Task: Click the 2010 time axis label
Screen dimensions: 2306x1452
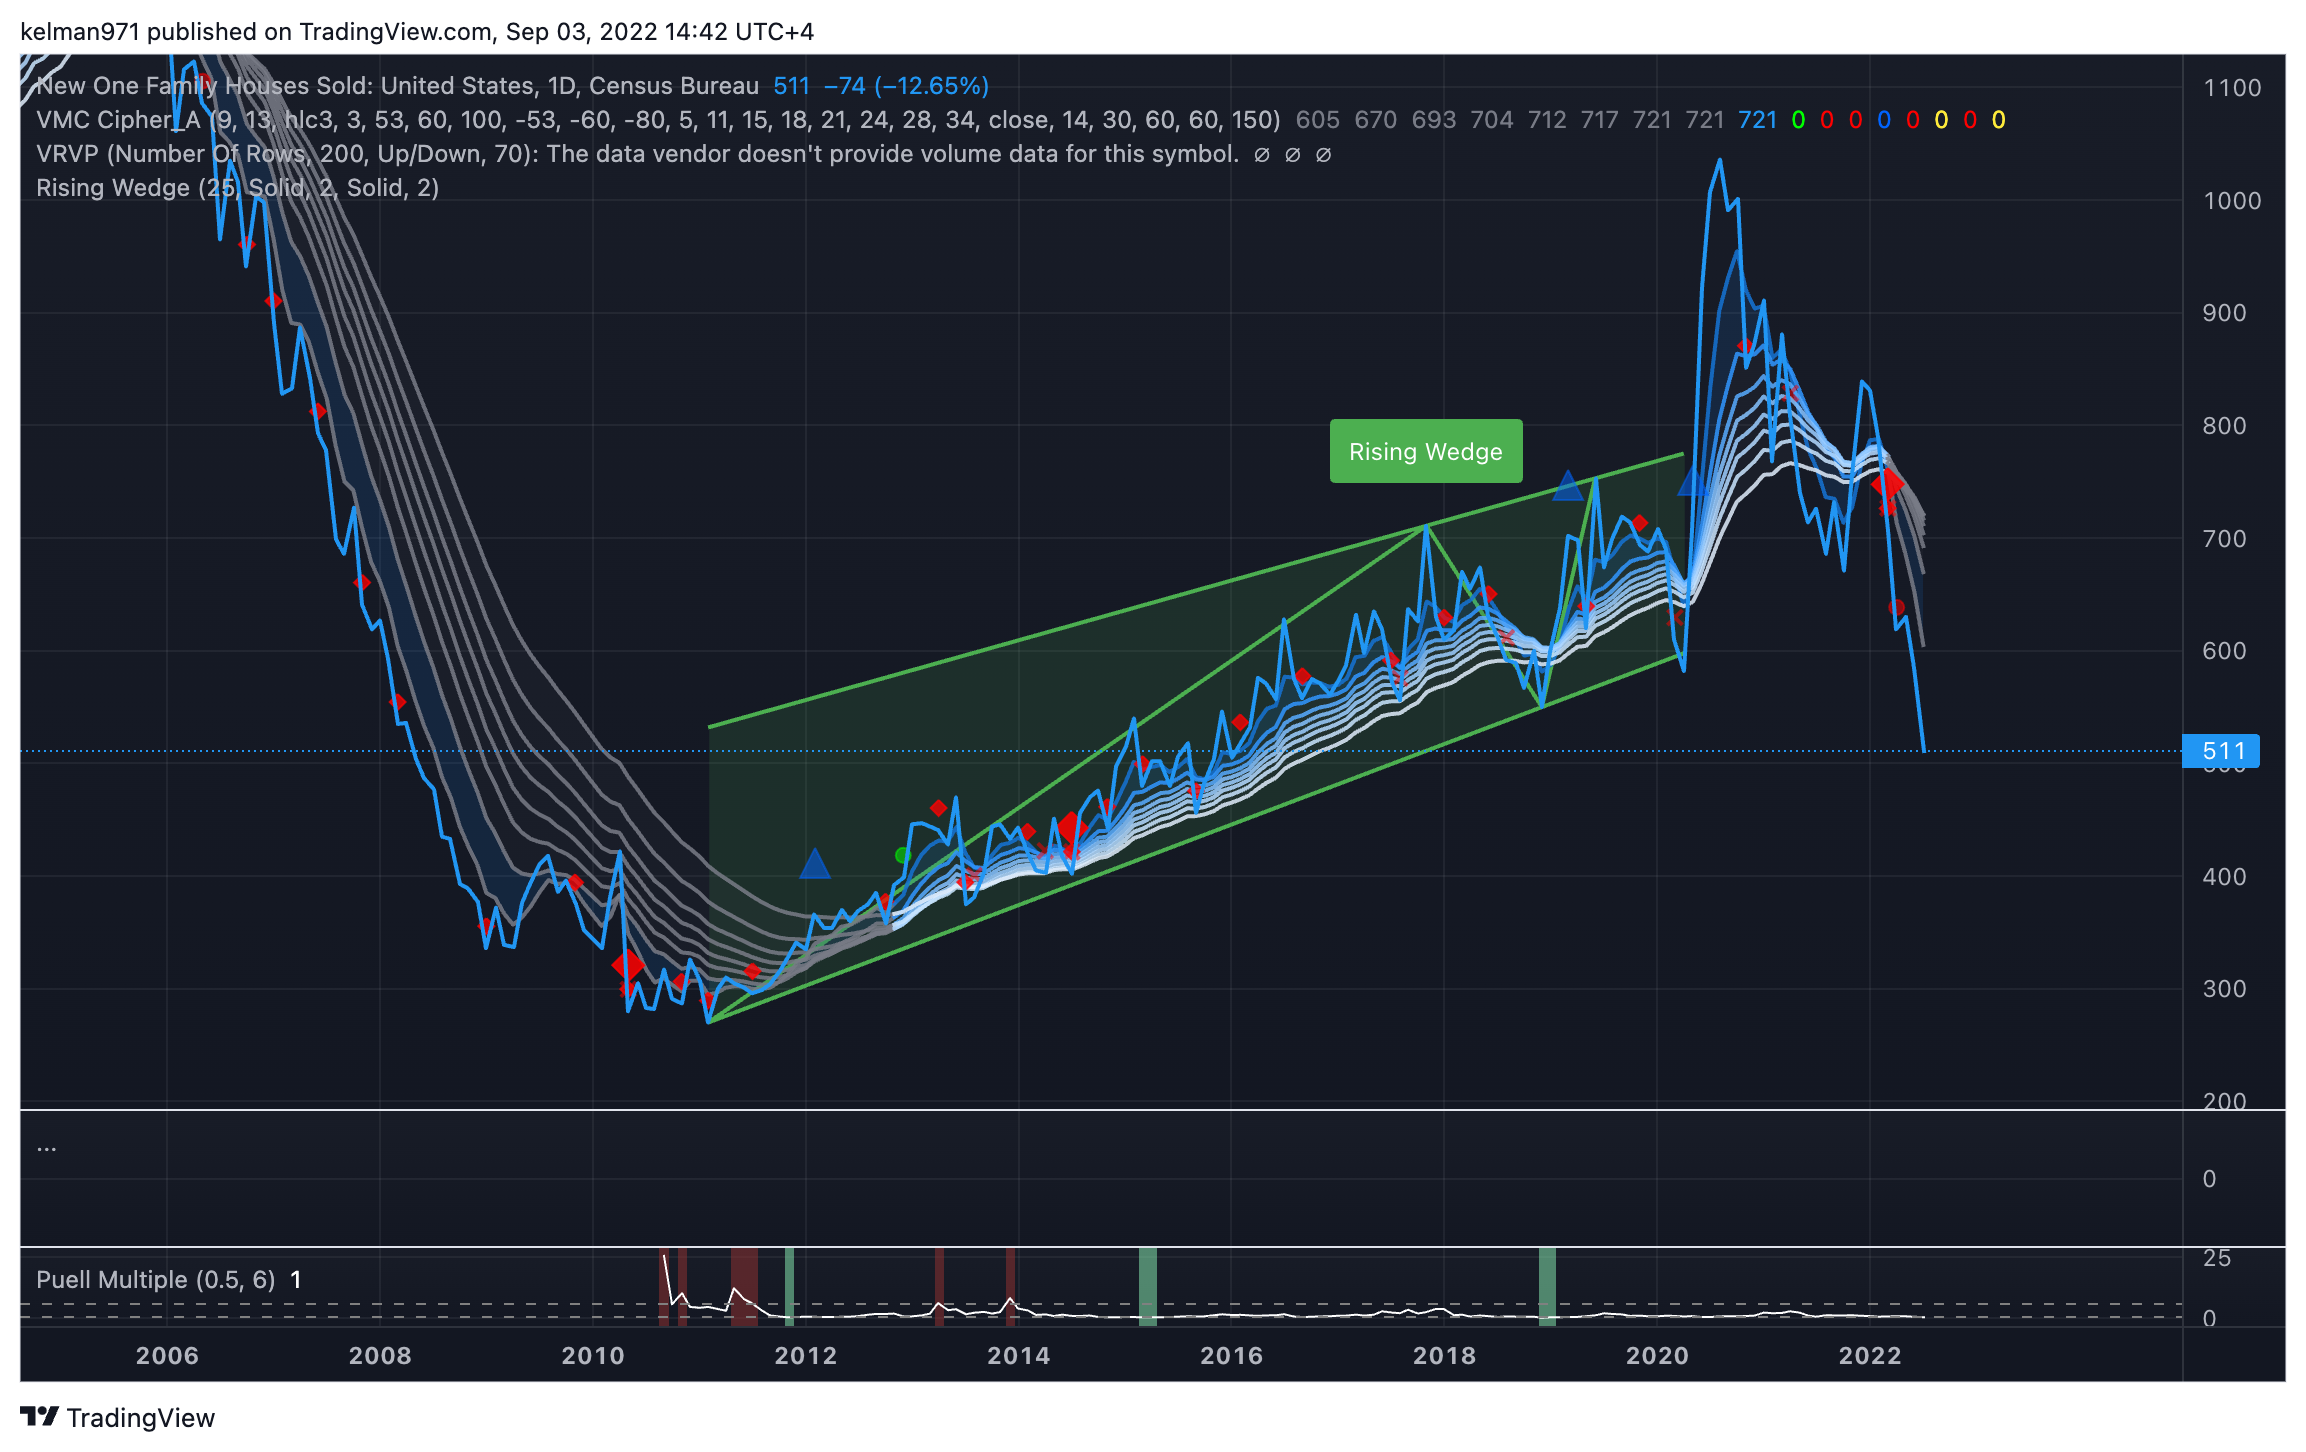Action: 593,1356
